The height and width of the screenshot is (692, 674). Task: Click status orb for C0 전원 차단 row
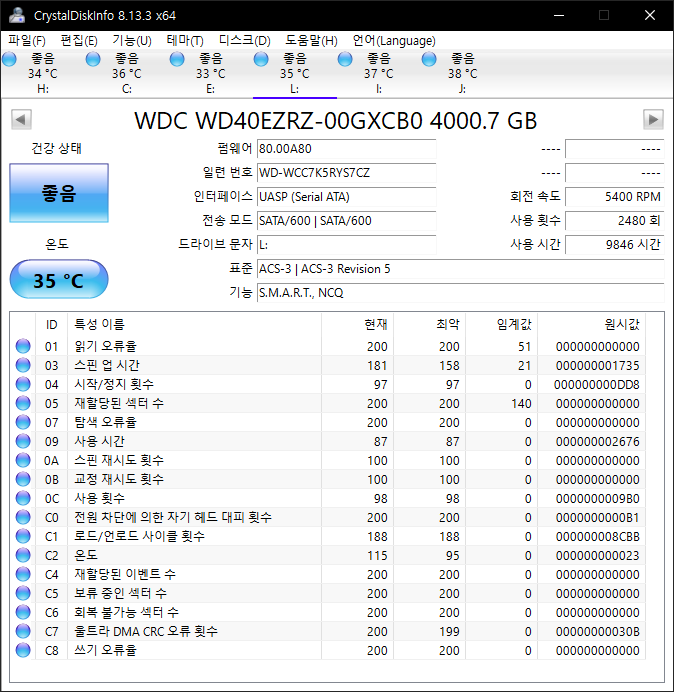(23, 517)
